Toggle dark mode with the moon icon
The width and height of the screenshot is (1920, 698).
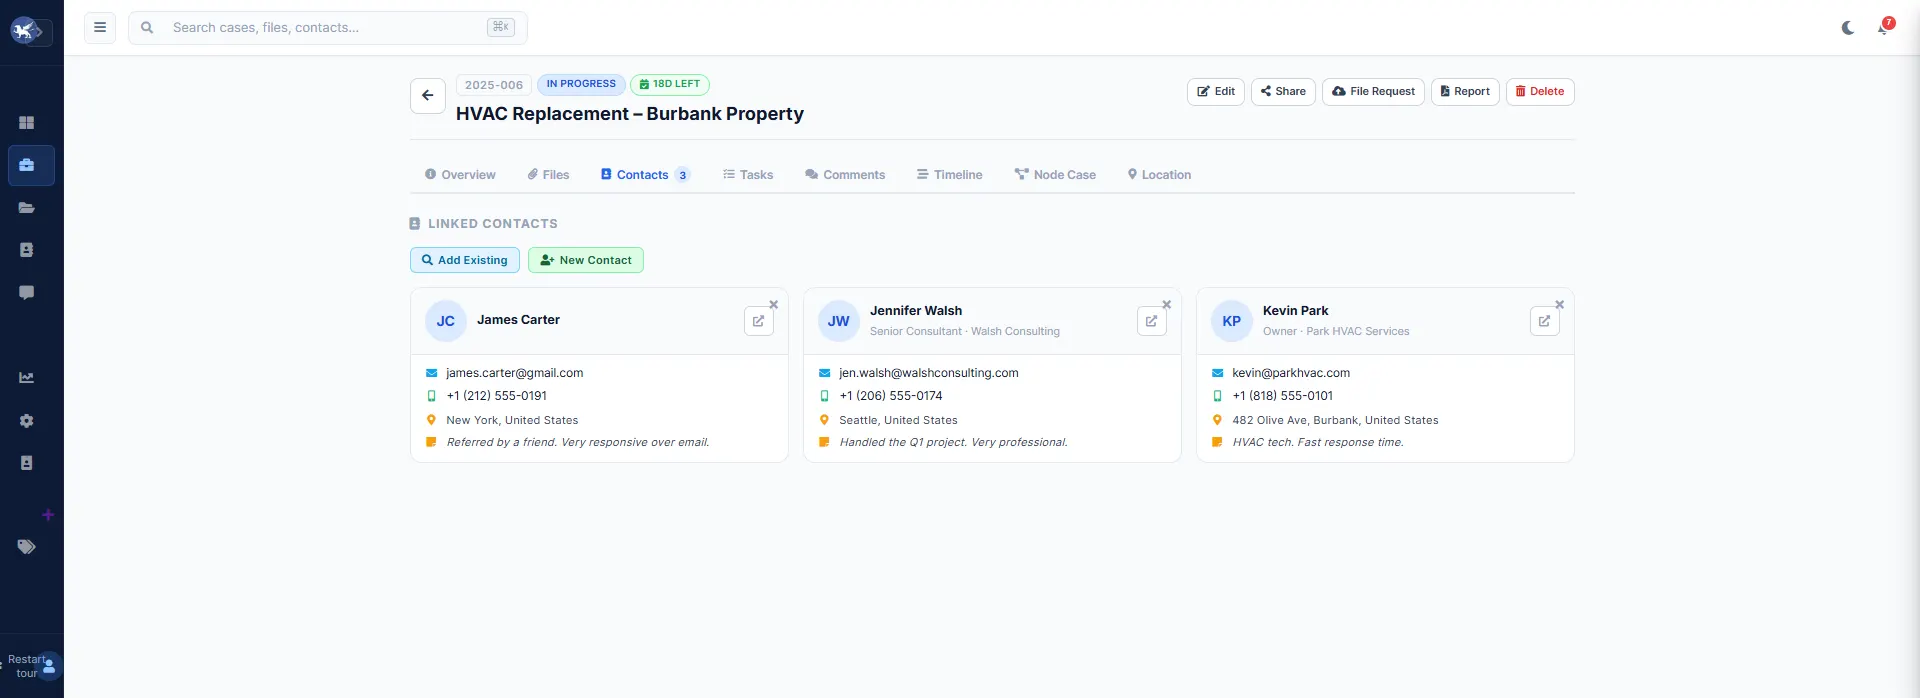[x=1848, y=28]
